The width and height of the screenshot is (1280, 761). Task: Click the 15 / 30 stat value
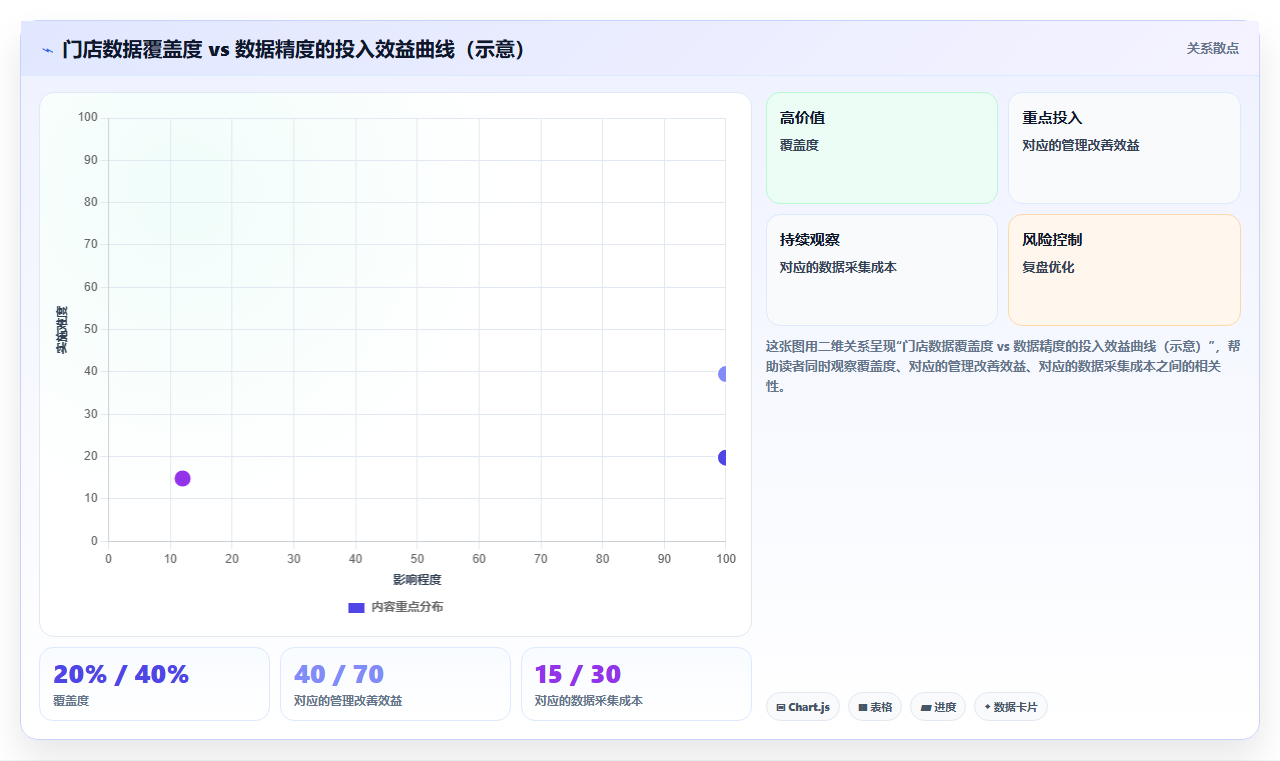tap(578, 674)
